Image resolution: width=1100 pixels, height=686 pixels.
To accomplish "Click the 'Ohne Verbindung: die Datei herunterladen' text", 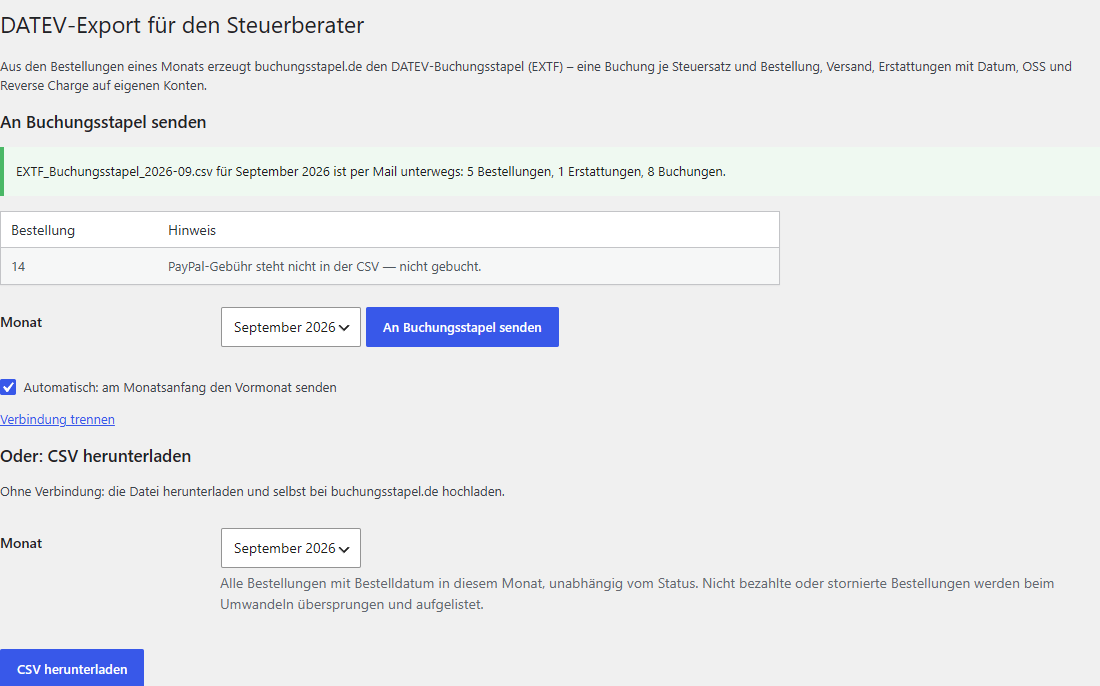I will coord(253,492).
